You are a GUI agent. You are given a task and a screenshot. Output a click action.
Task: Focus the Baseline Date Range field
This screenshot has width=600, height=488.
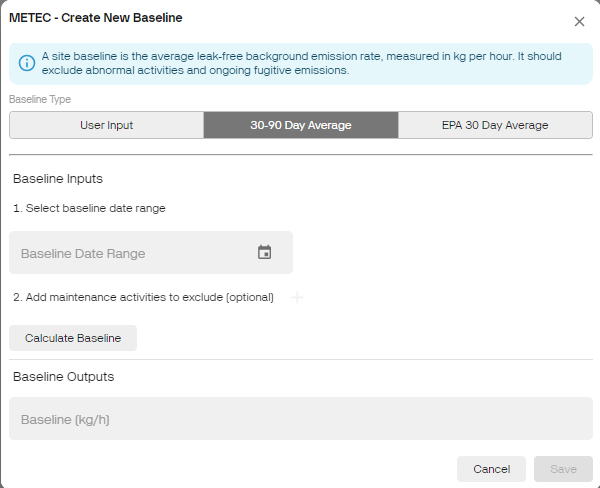click(130, 253)
